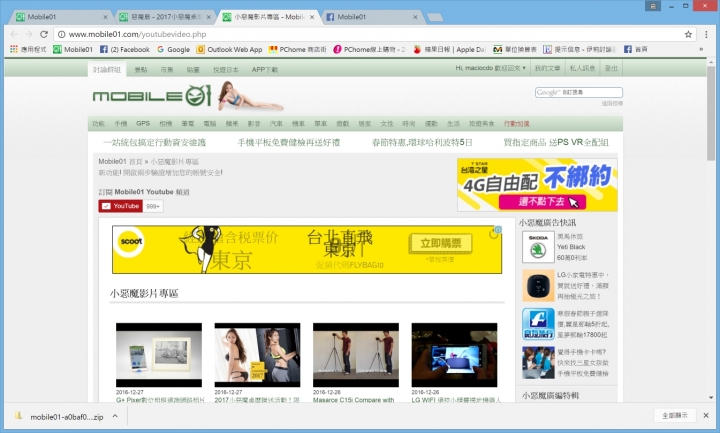
Task: Open the APP下載 navigation item
Action: click(x=264, y=70)
